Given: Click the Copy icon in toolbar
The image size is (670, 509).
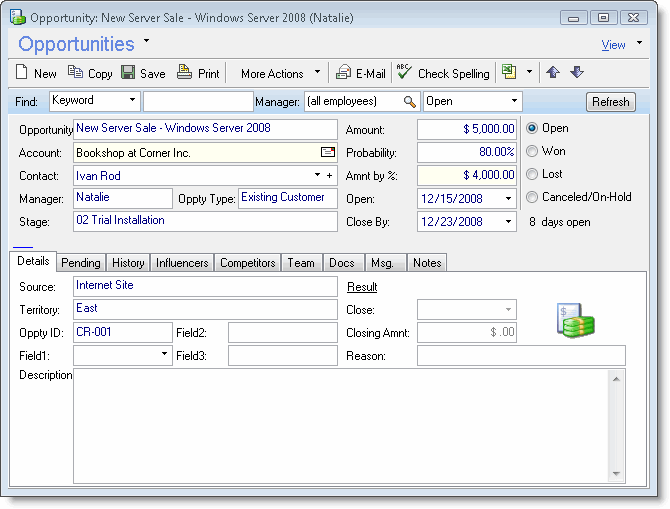Looking at the screenshot, I should [x=76, y=73].
